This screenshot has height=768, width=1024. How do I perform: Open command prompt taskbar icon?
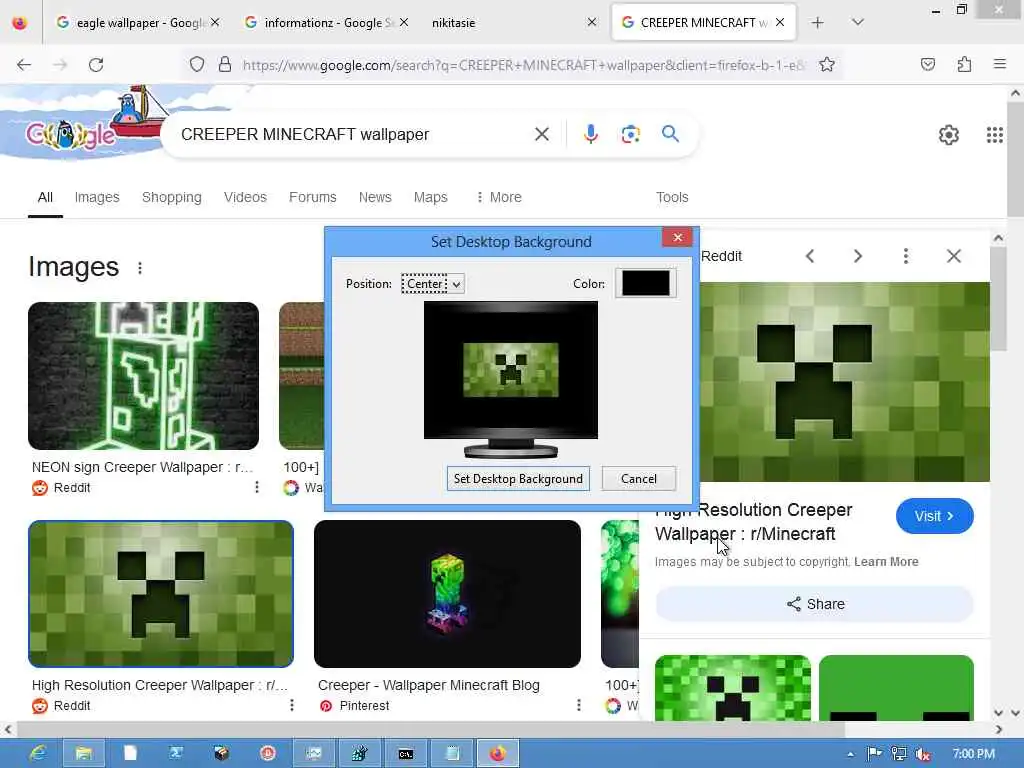coord(406,754)
